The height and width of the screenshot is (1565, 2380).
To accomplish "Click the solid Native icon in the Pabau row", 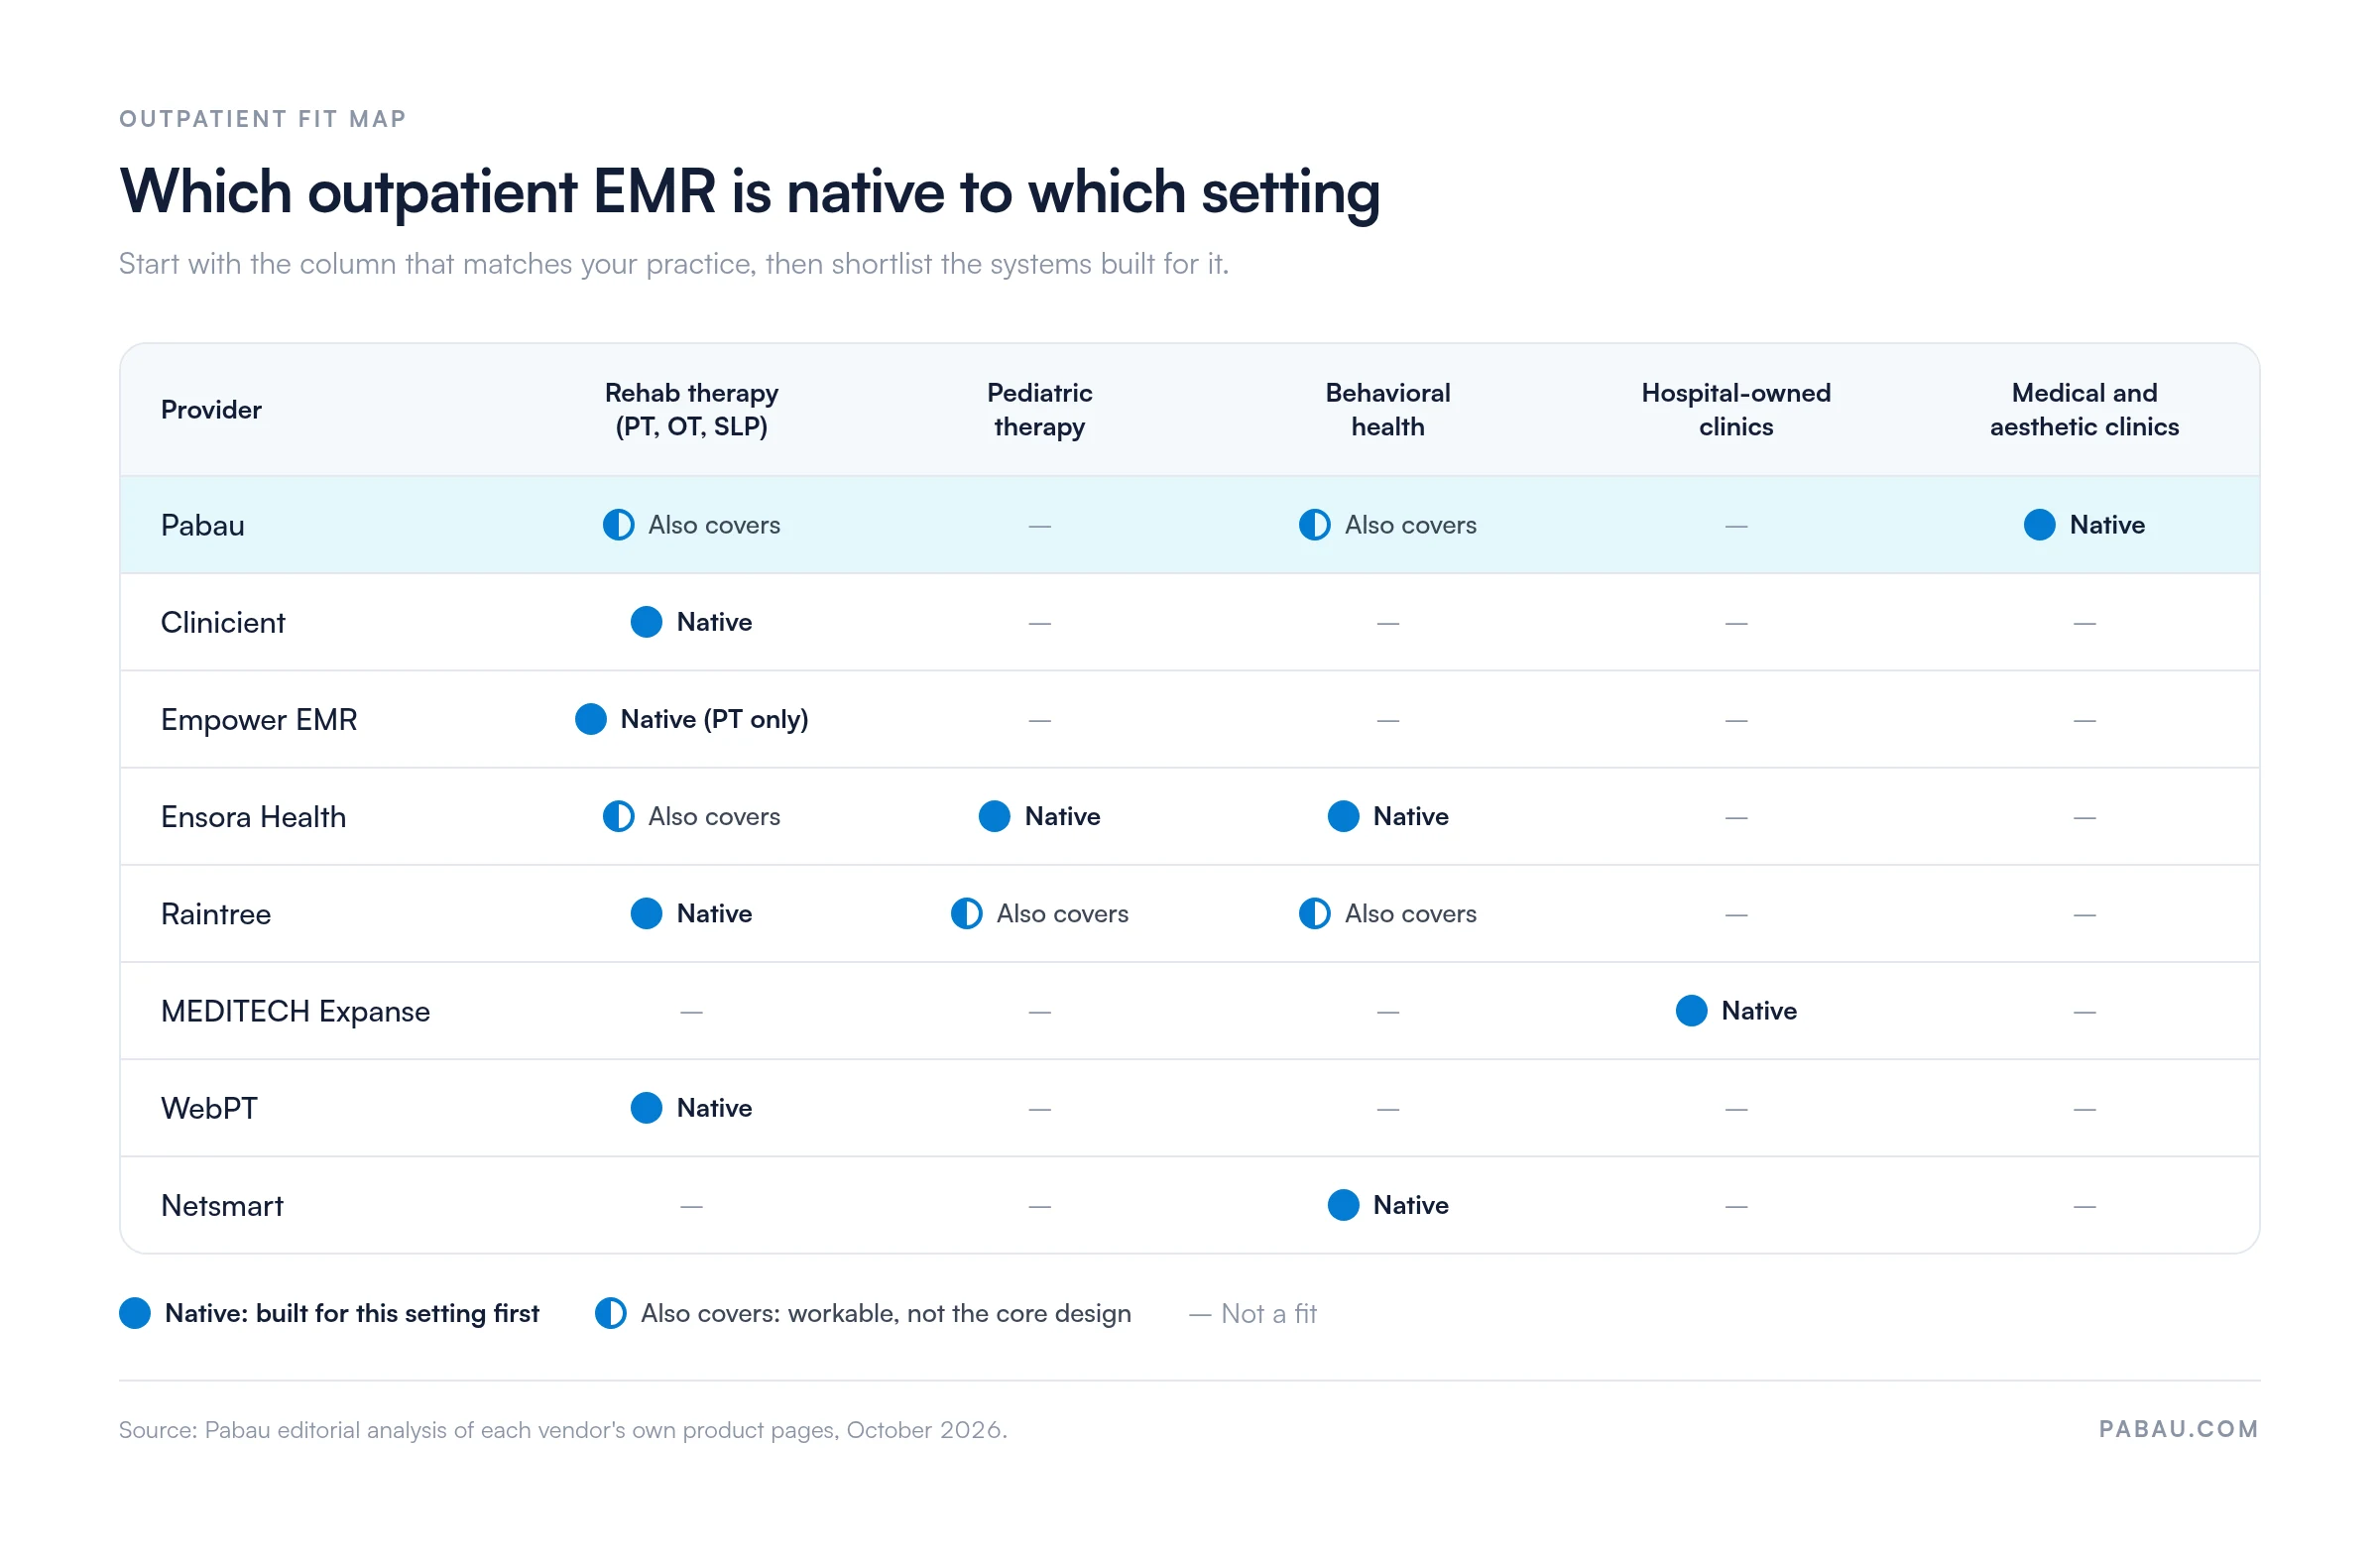I will pos(2039,525).
